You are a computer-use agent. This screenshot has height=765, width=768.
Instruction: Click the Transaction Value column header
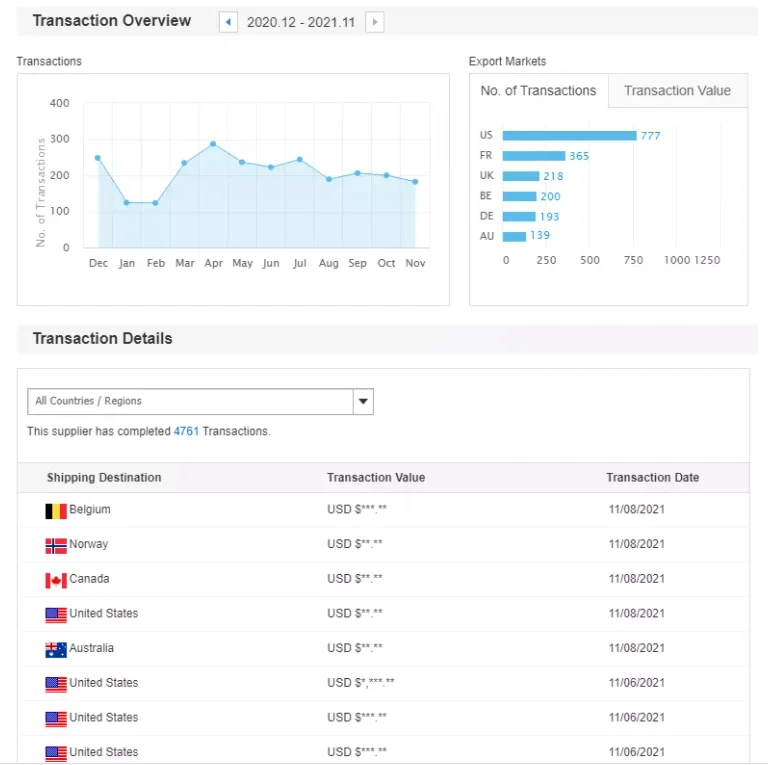click(x=376, y=478)
